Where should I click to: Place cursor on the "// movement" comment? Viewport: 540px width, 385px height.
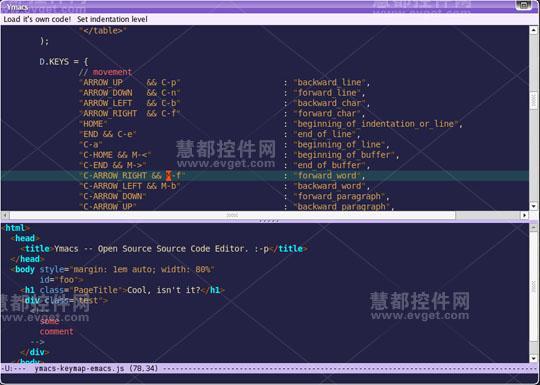click(105, 72)
